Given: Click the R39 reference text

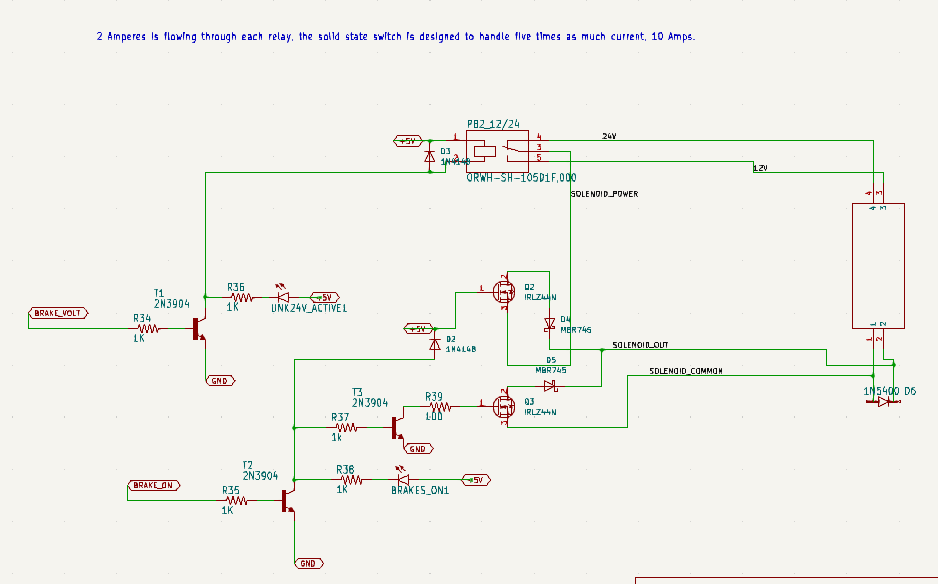Looking at the screenshot, I should pyautogui.click(x=434, y=397).
